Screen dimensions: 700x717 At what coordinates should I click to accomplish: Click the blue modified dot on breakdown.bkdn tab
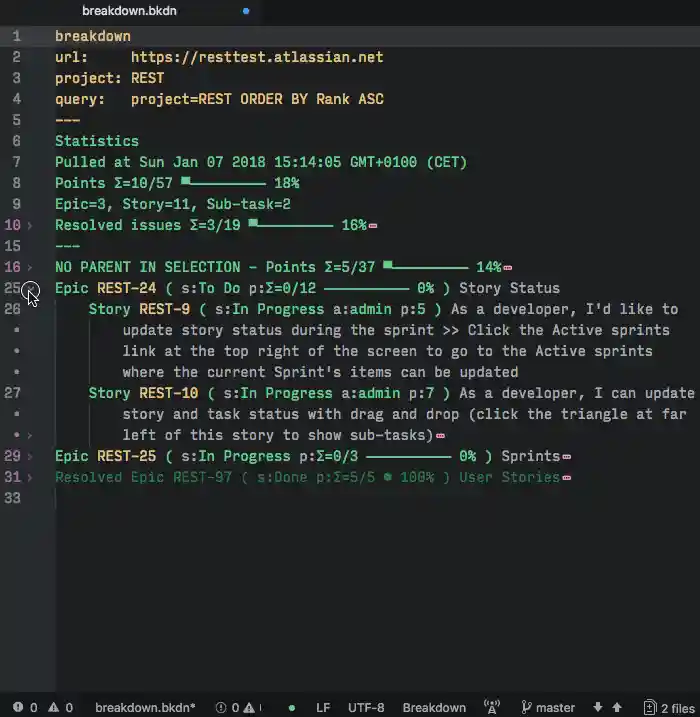click(246, 11)
